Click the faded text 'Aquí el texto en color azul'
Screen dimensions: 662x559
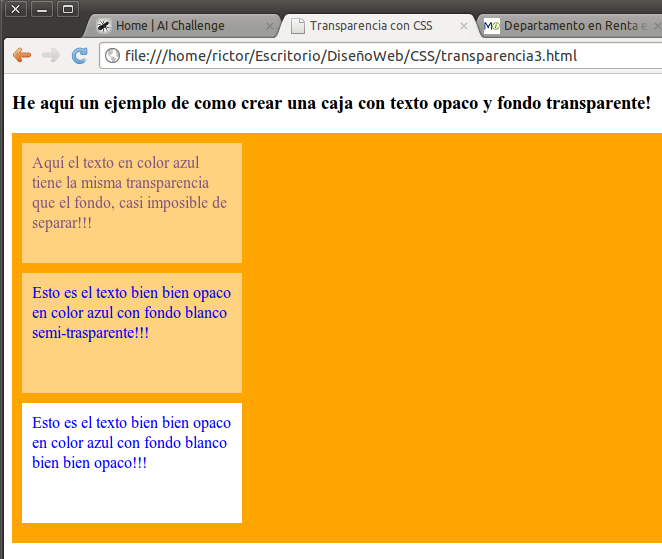tap(116, 163)
